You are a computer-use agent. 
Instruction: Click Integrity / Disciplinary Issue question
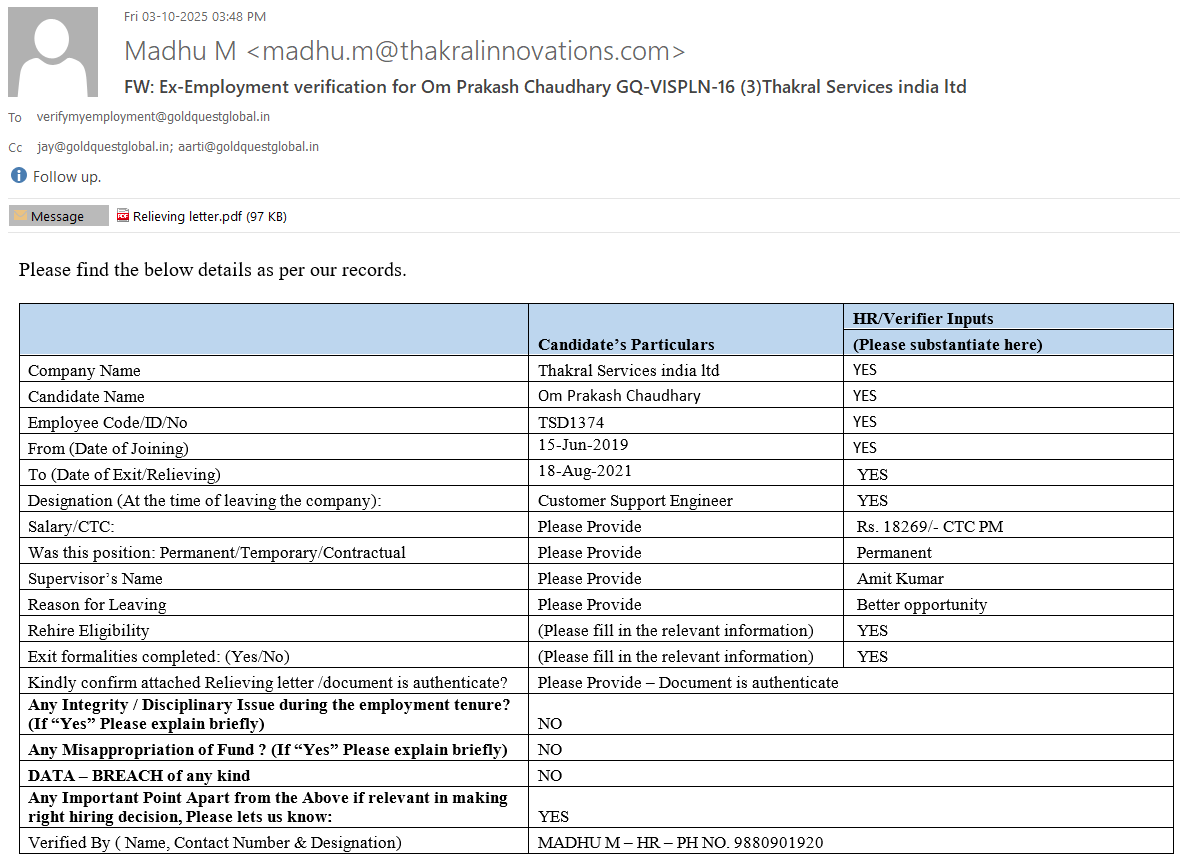269,714
